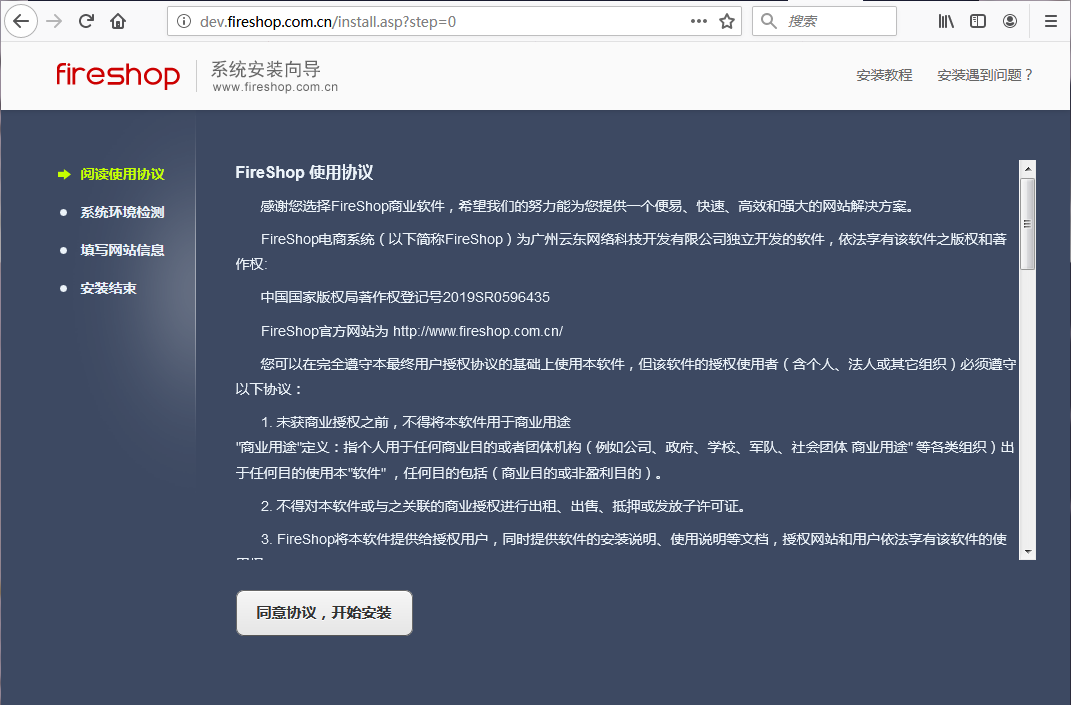
Task: Open the Firefox account icon
Action: [1010, 21]
